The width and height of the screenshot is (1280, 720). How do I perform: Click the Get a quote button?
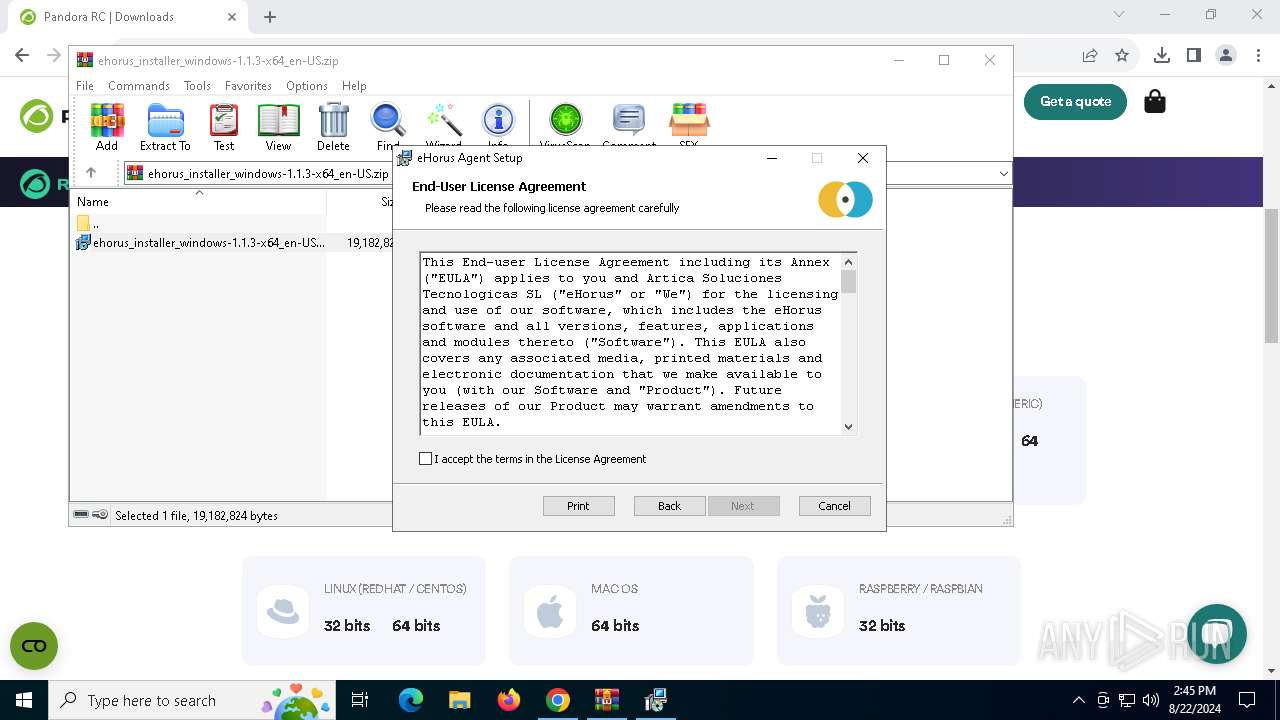pos(1075,101)
